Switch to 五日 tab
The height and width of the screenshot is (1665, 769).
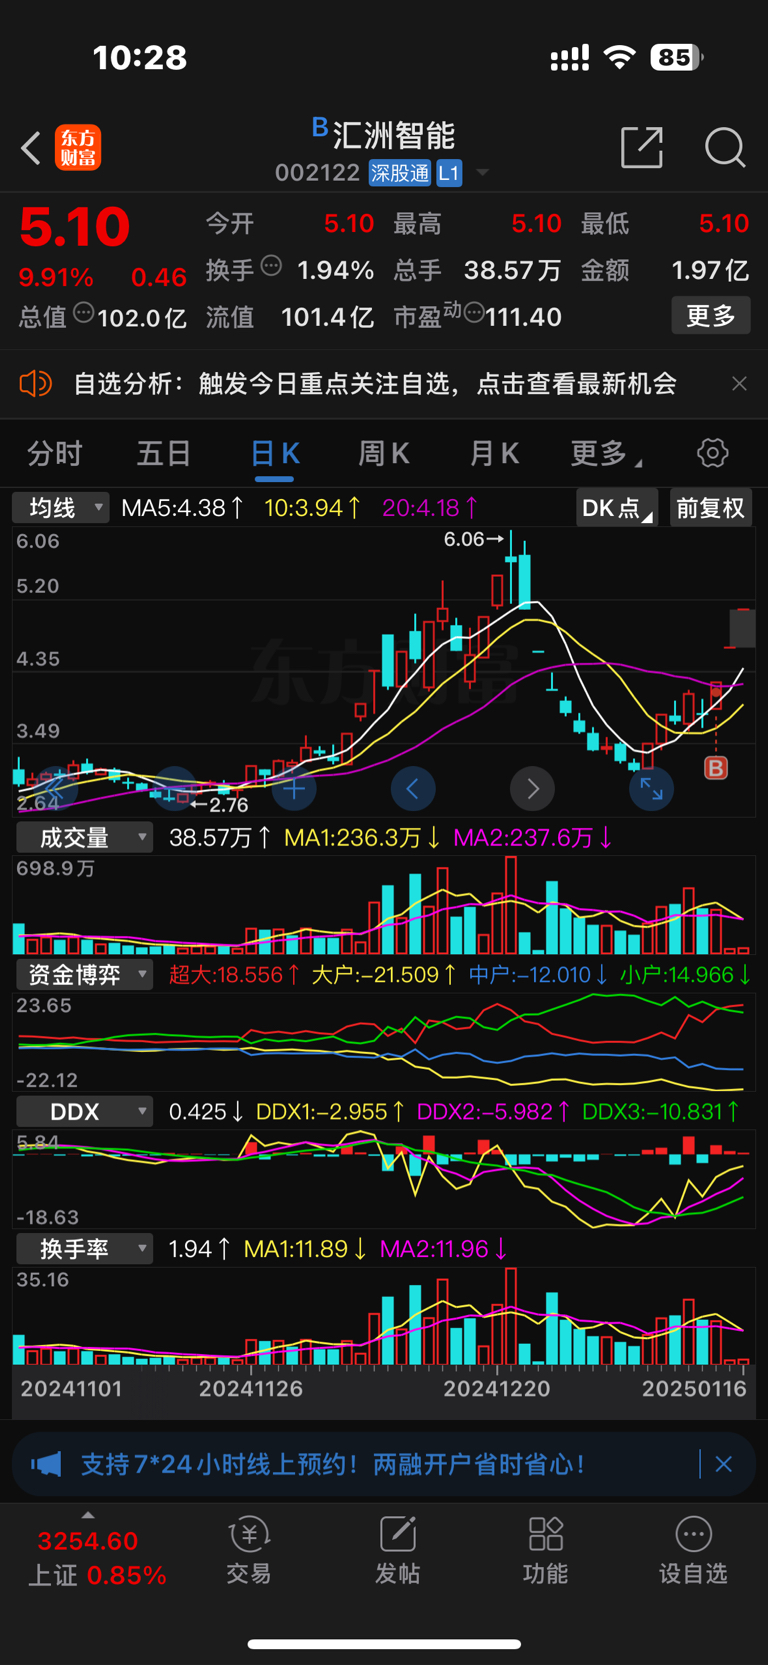164,454
